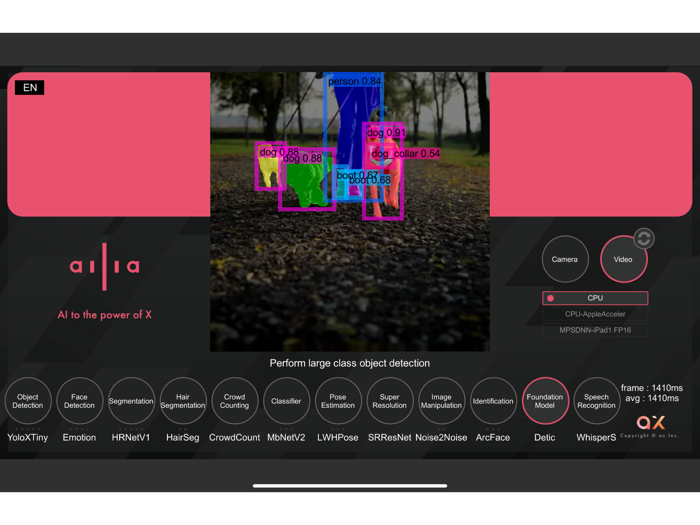This screenshot has width=700, height=525.
Task: Switch input to Camera
Action: pos(565,259)
